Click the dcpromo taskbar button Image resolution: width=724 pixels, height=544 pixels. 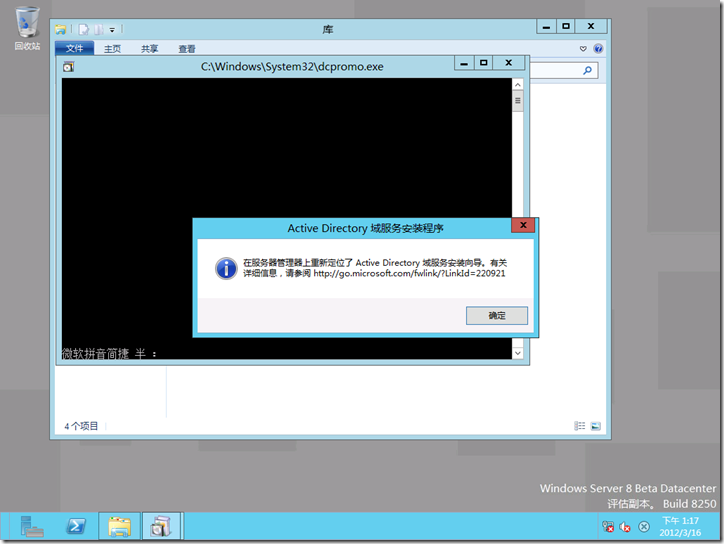162,526
